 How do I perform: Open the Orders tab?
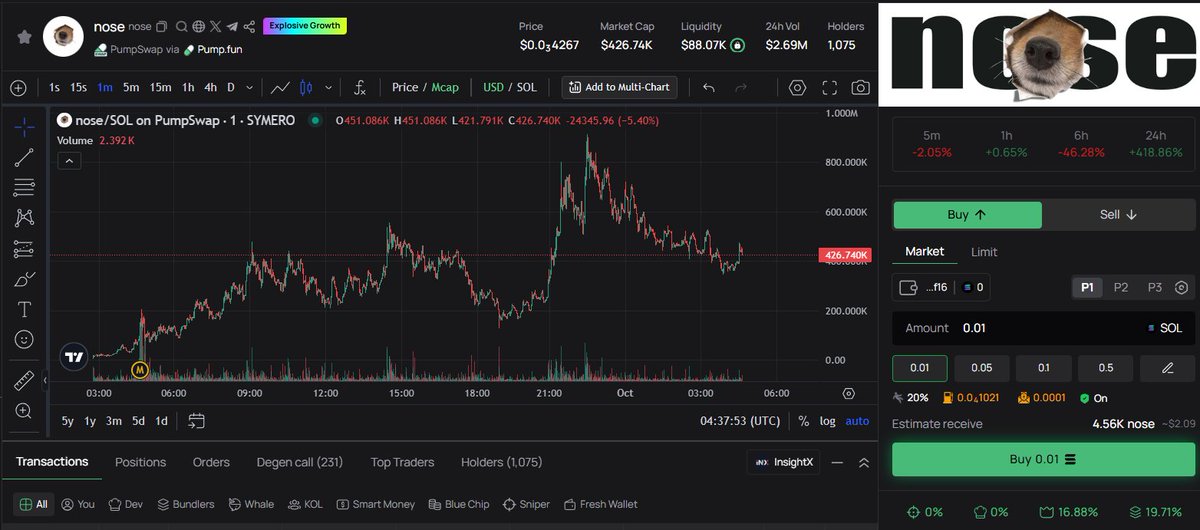coord(211,462)
